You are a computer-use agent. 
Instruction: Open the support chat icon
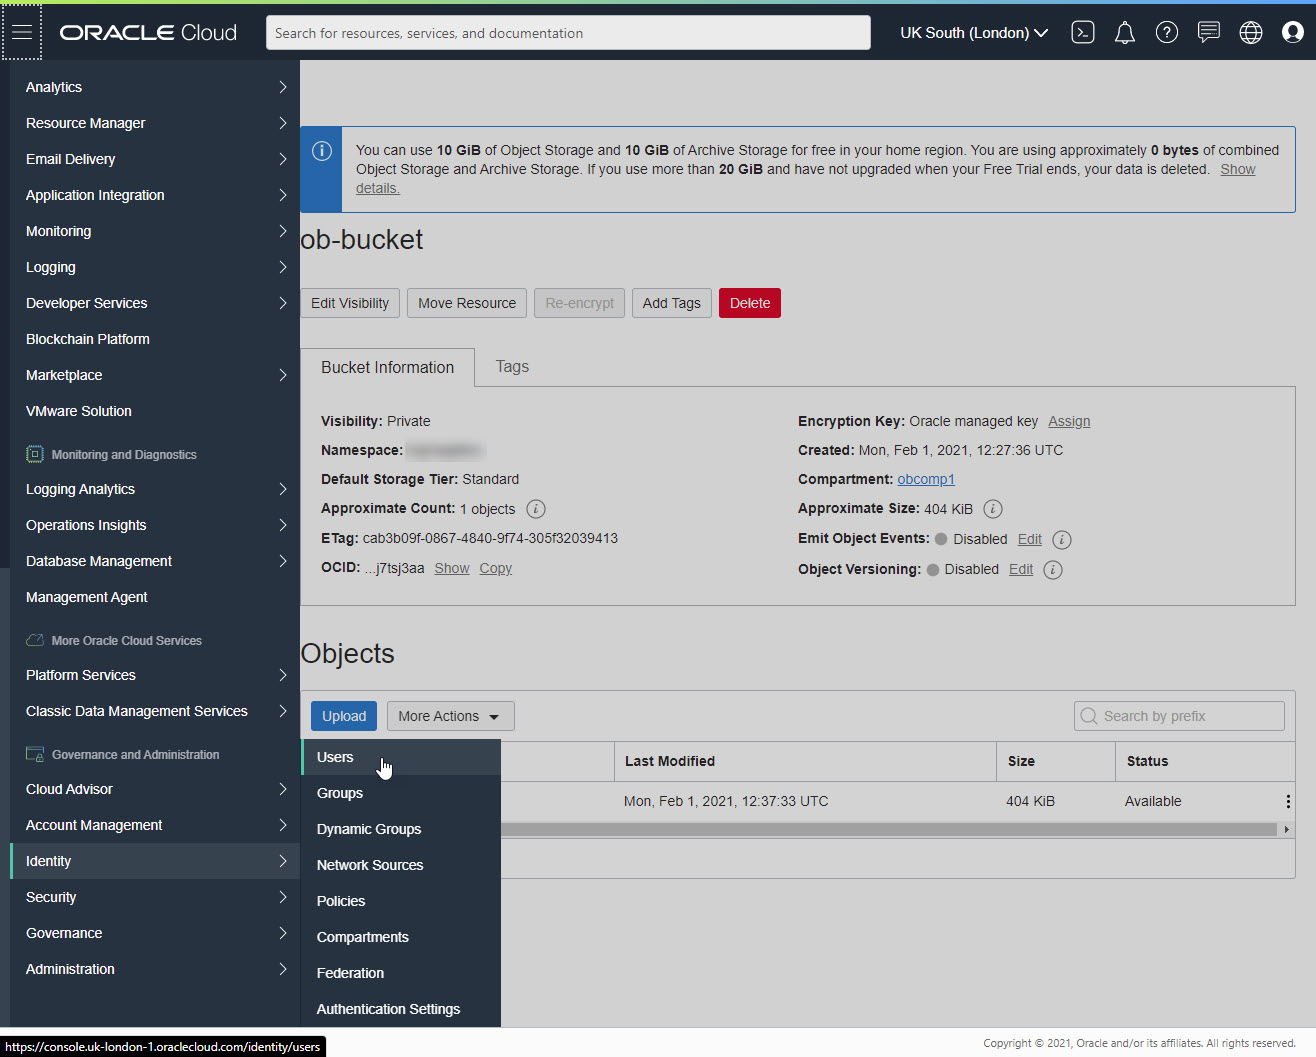pos(1209,33)
